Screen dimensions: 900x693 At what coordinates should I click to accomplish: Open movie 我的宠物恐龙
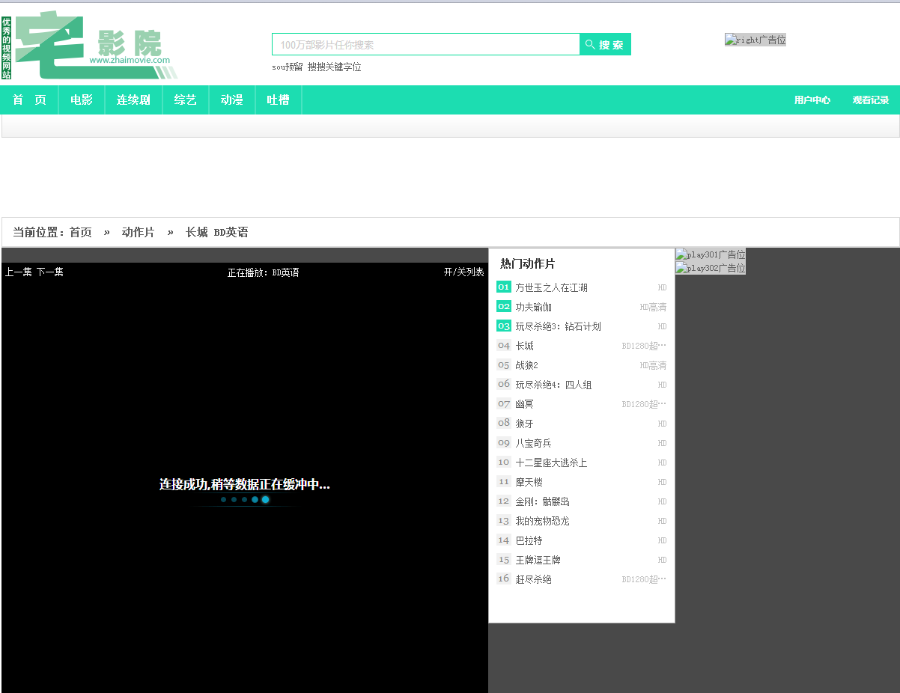(x=542, y=521)
